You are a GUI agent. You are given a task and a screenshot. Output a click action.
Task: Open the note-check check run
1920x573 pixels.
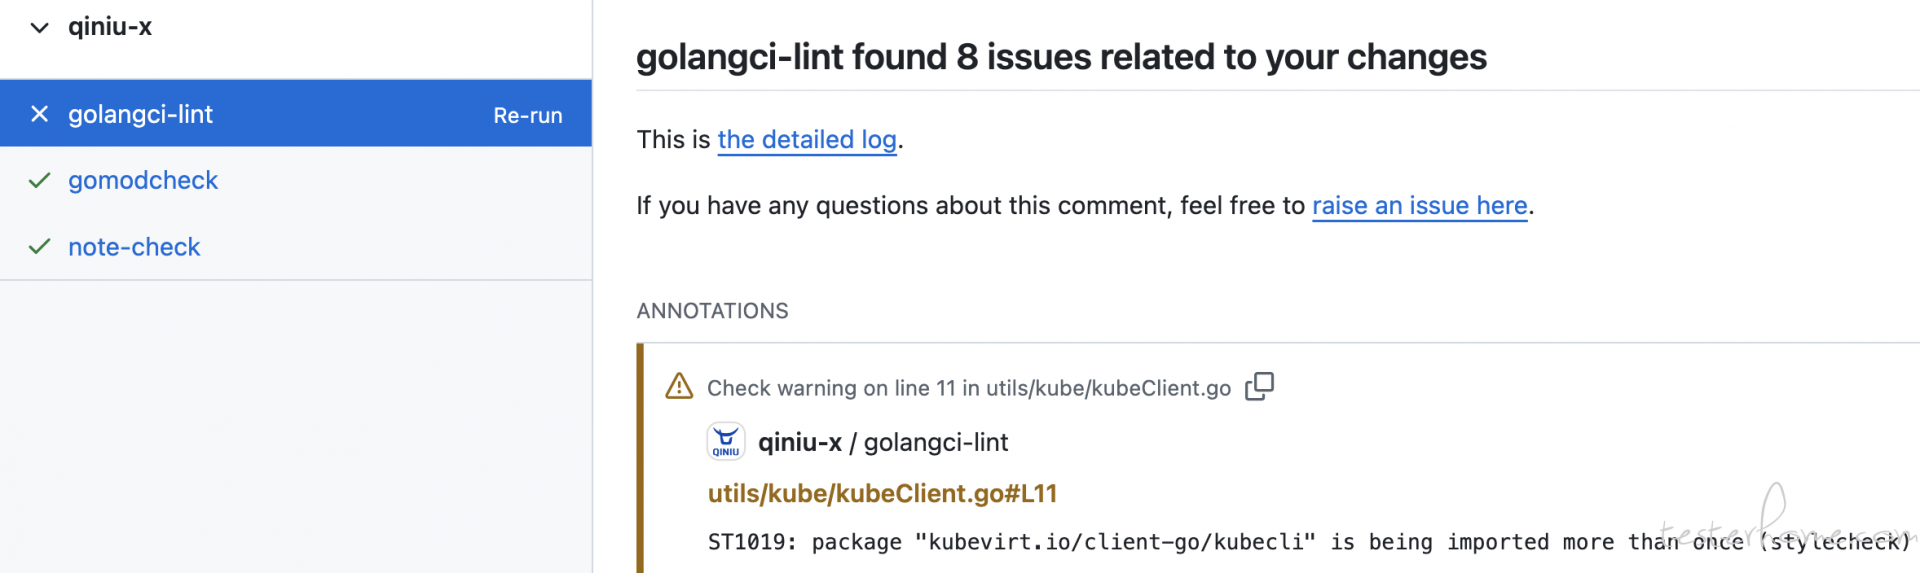134,247
